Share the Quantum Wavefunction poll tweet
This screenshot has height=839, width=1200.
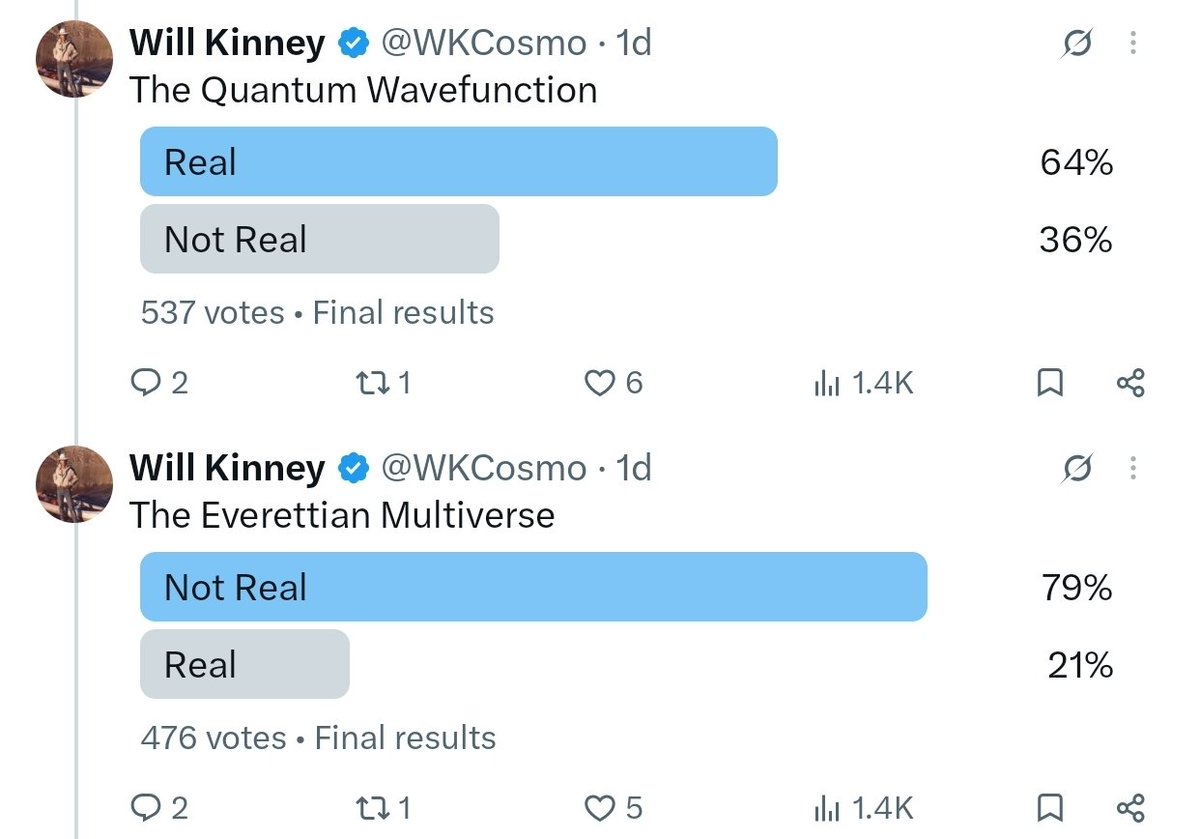pyautogui.click(x=1130, y=383)
